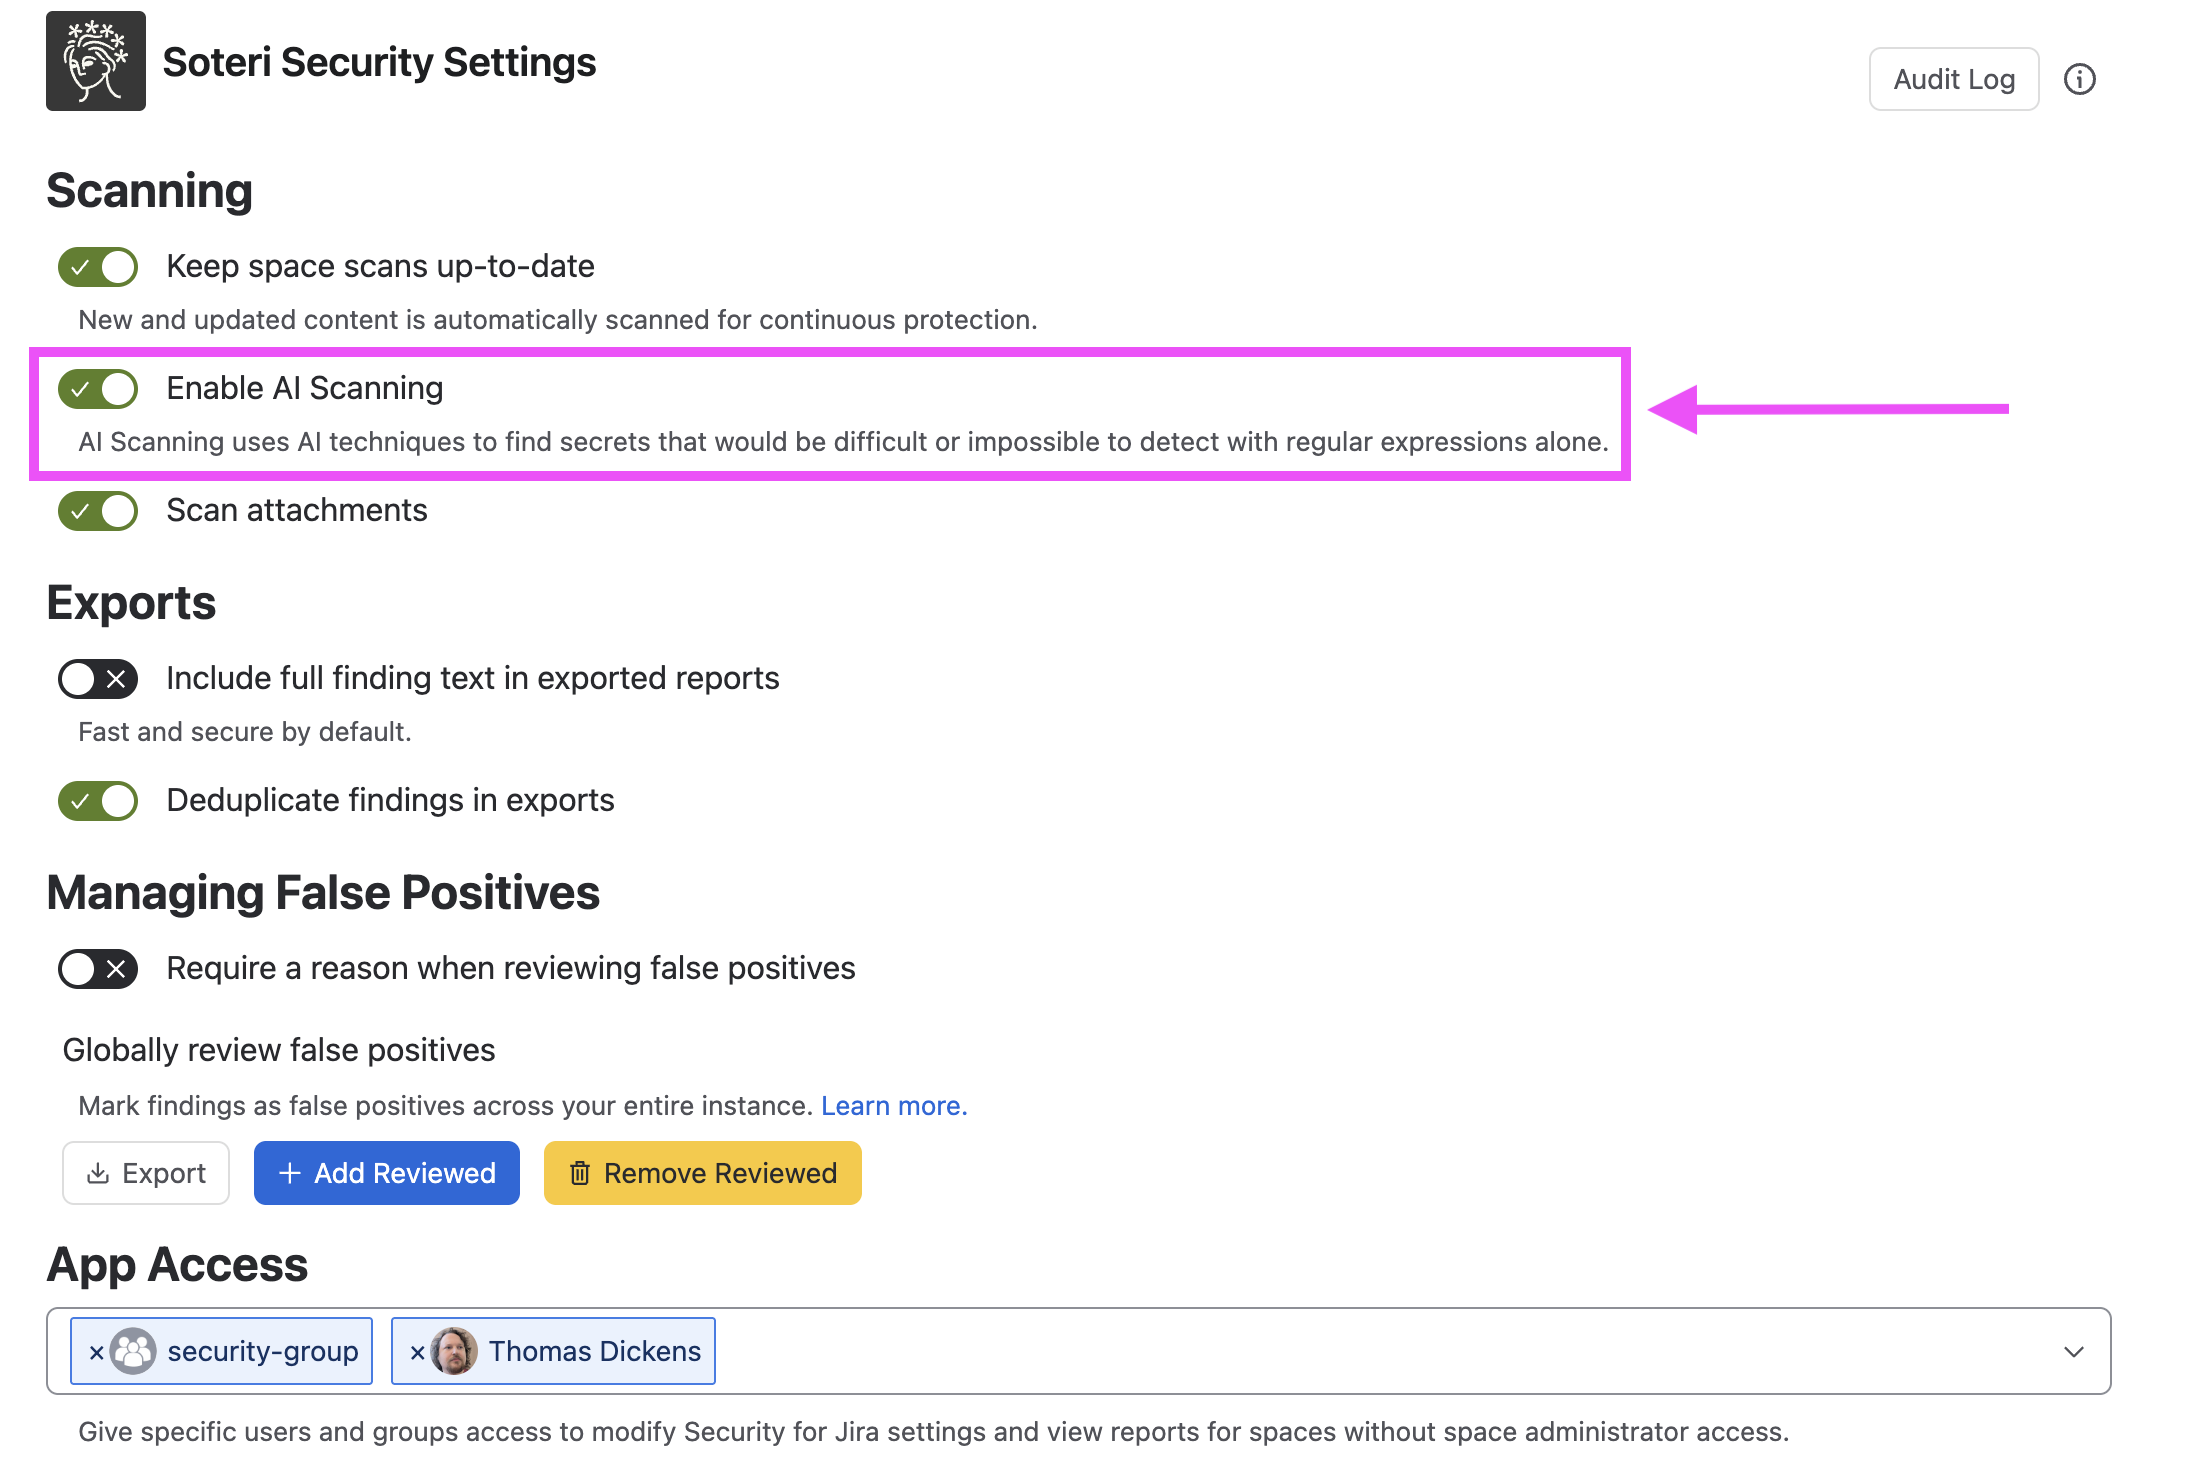Click Add Reviewed button
This screenshot has width=2186, height=1474.
(x=387, y=1173)
